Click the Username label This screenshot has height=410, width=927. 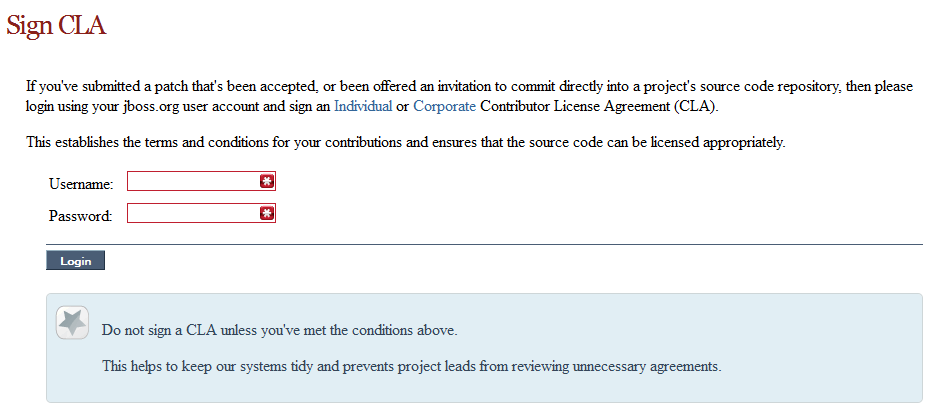click(81, 184)
